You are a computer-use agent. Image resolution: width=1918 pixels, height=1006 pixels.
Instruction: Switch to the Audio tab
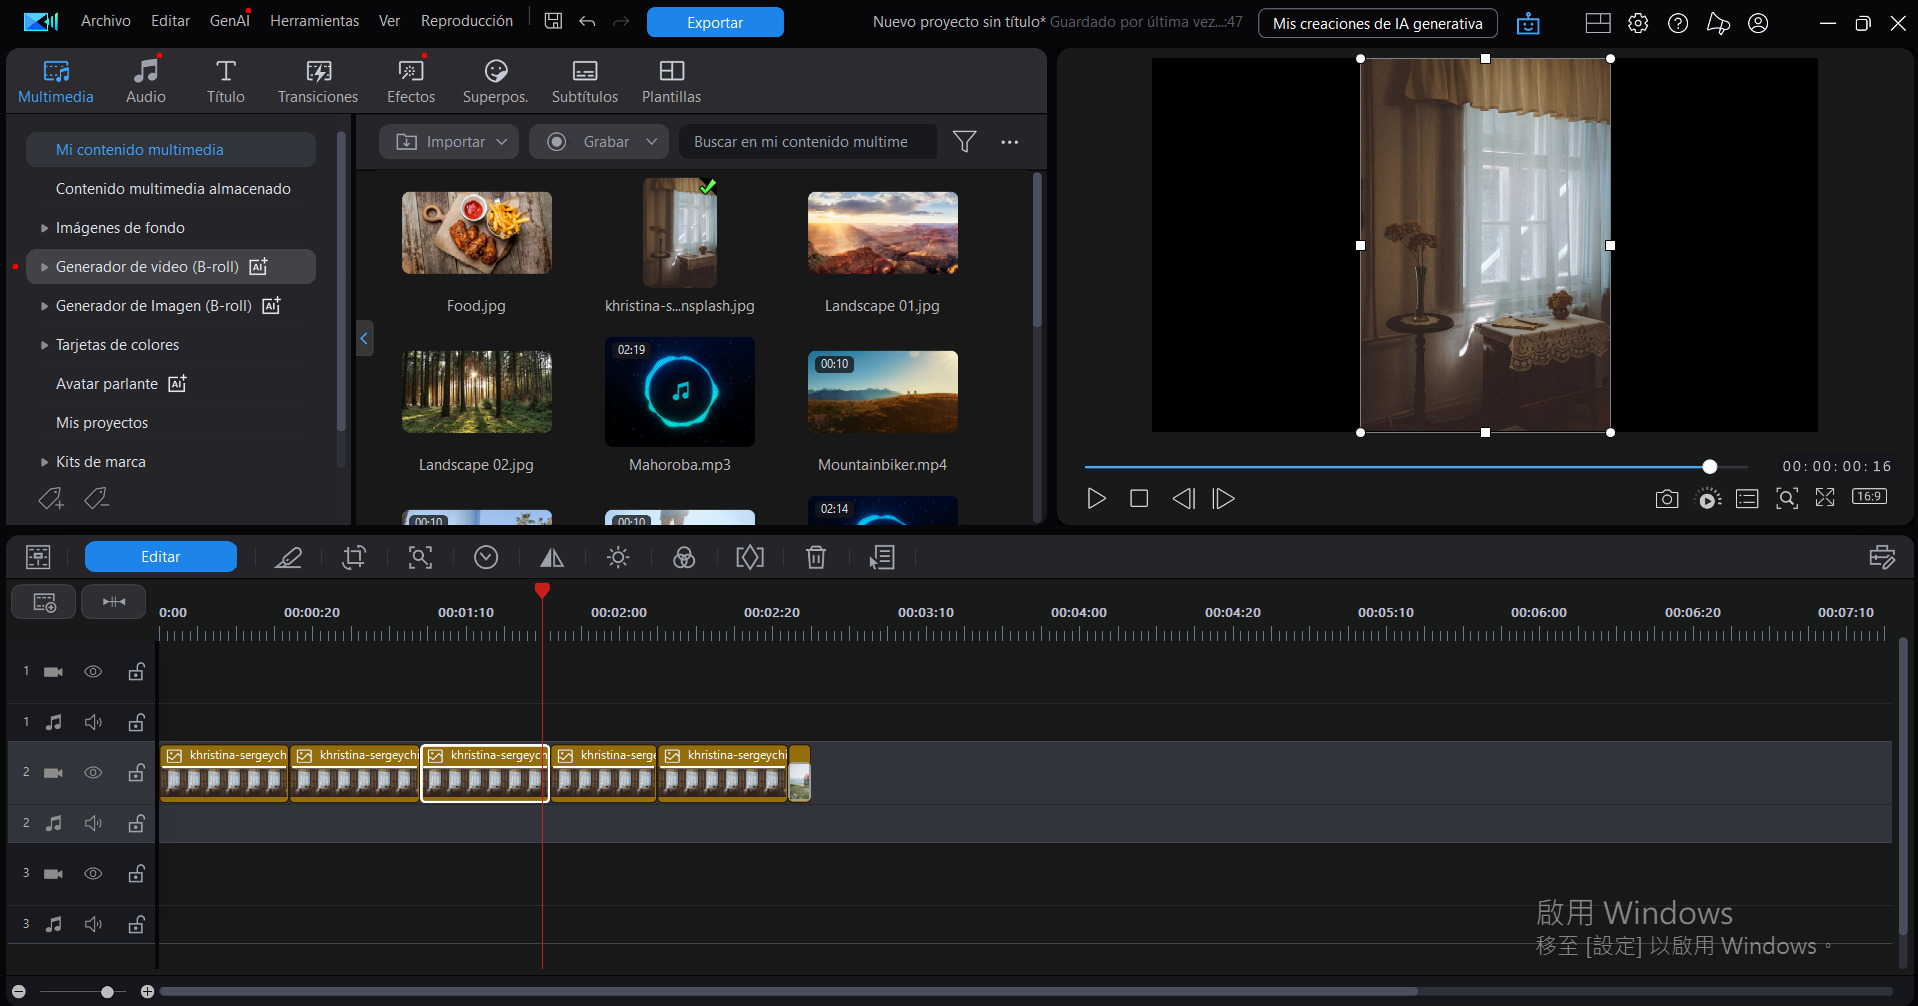click(145, 79)
